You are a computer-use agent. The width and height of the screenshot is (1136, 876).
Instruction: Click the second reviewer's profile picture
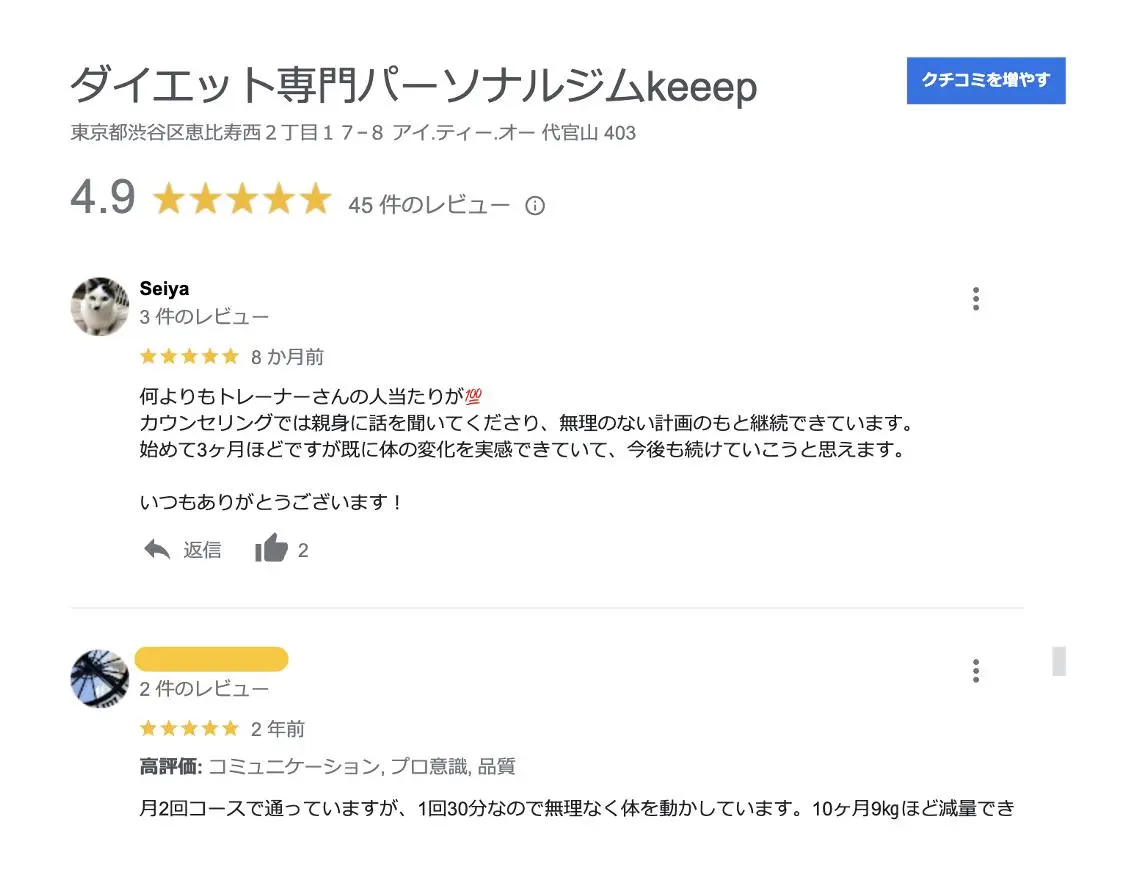tap(100, 678)
